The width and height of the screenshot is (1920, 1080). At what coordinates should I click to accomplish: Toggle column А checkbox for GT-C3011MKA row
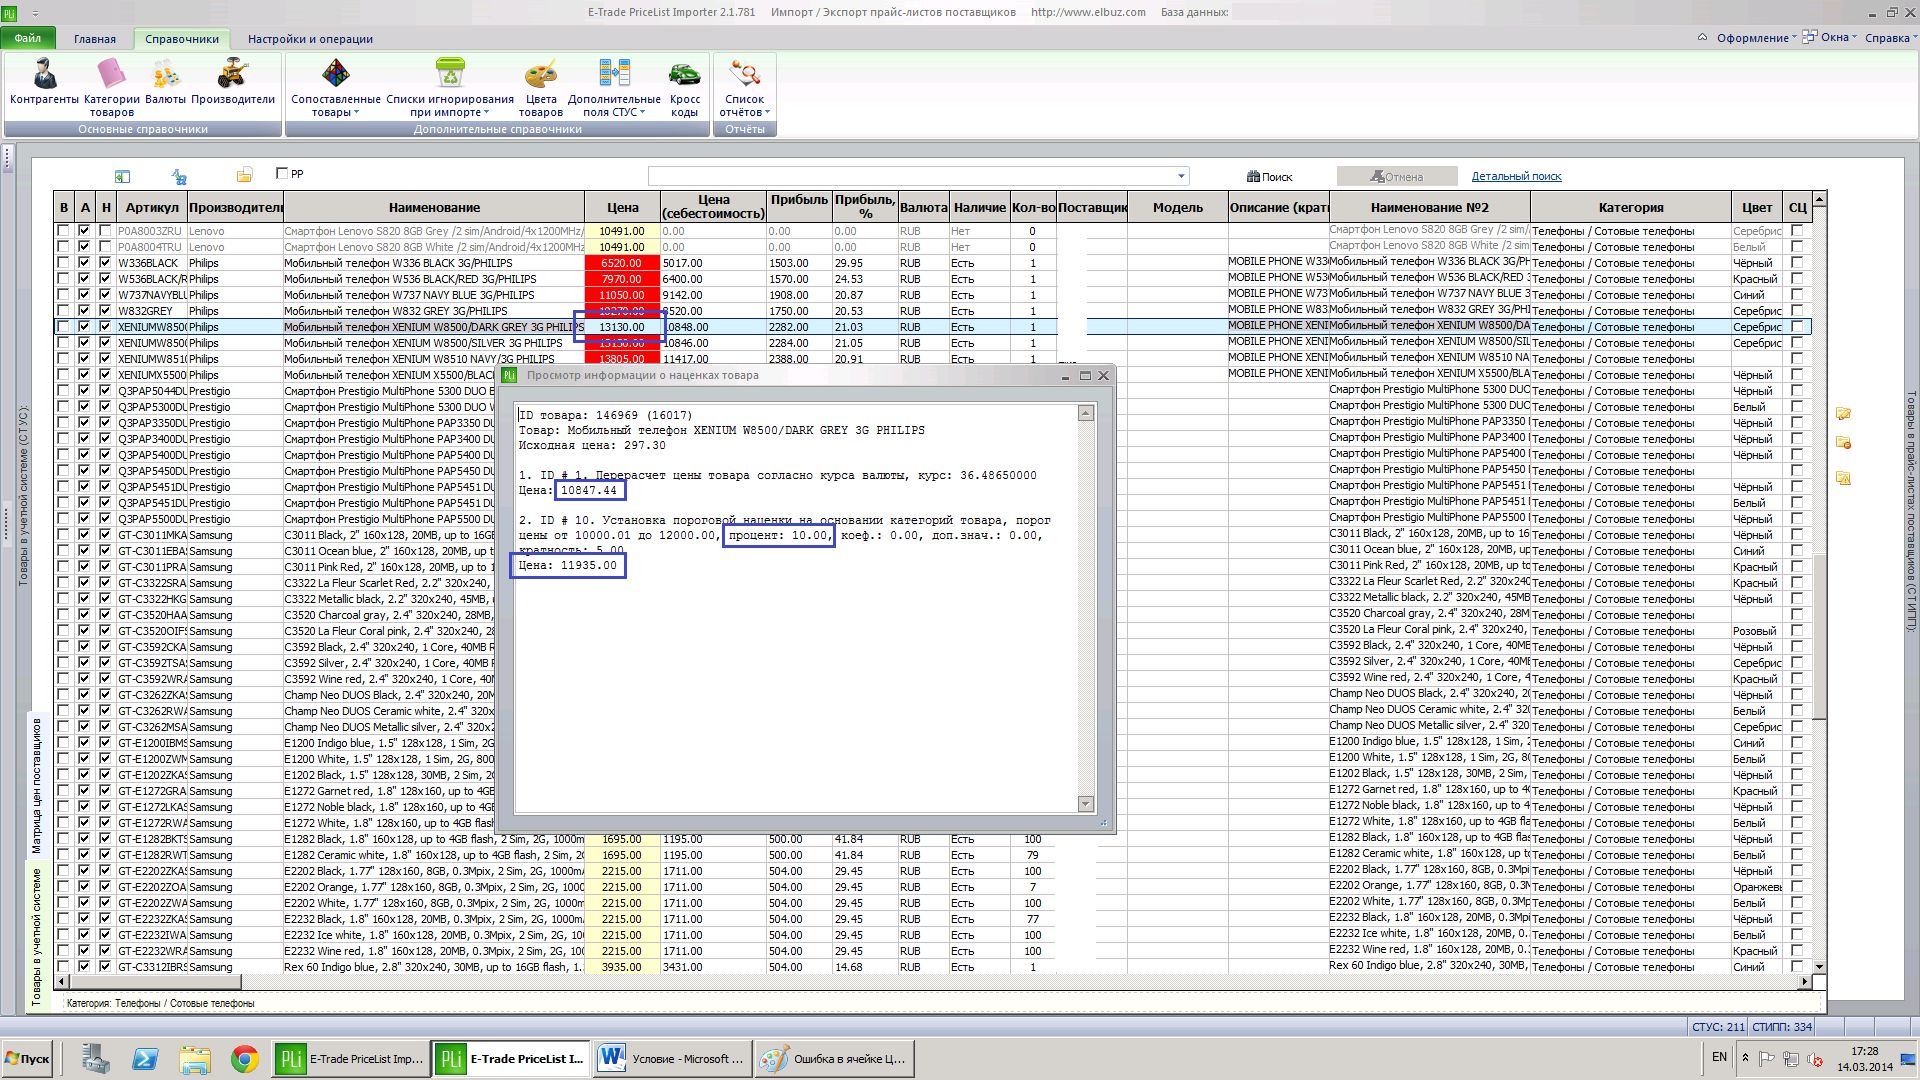pos(84,535)
